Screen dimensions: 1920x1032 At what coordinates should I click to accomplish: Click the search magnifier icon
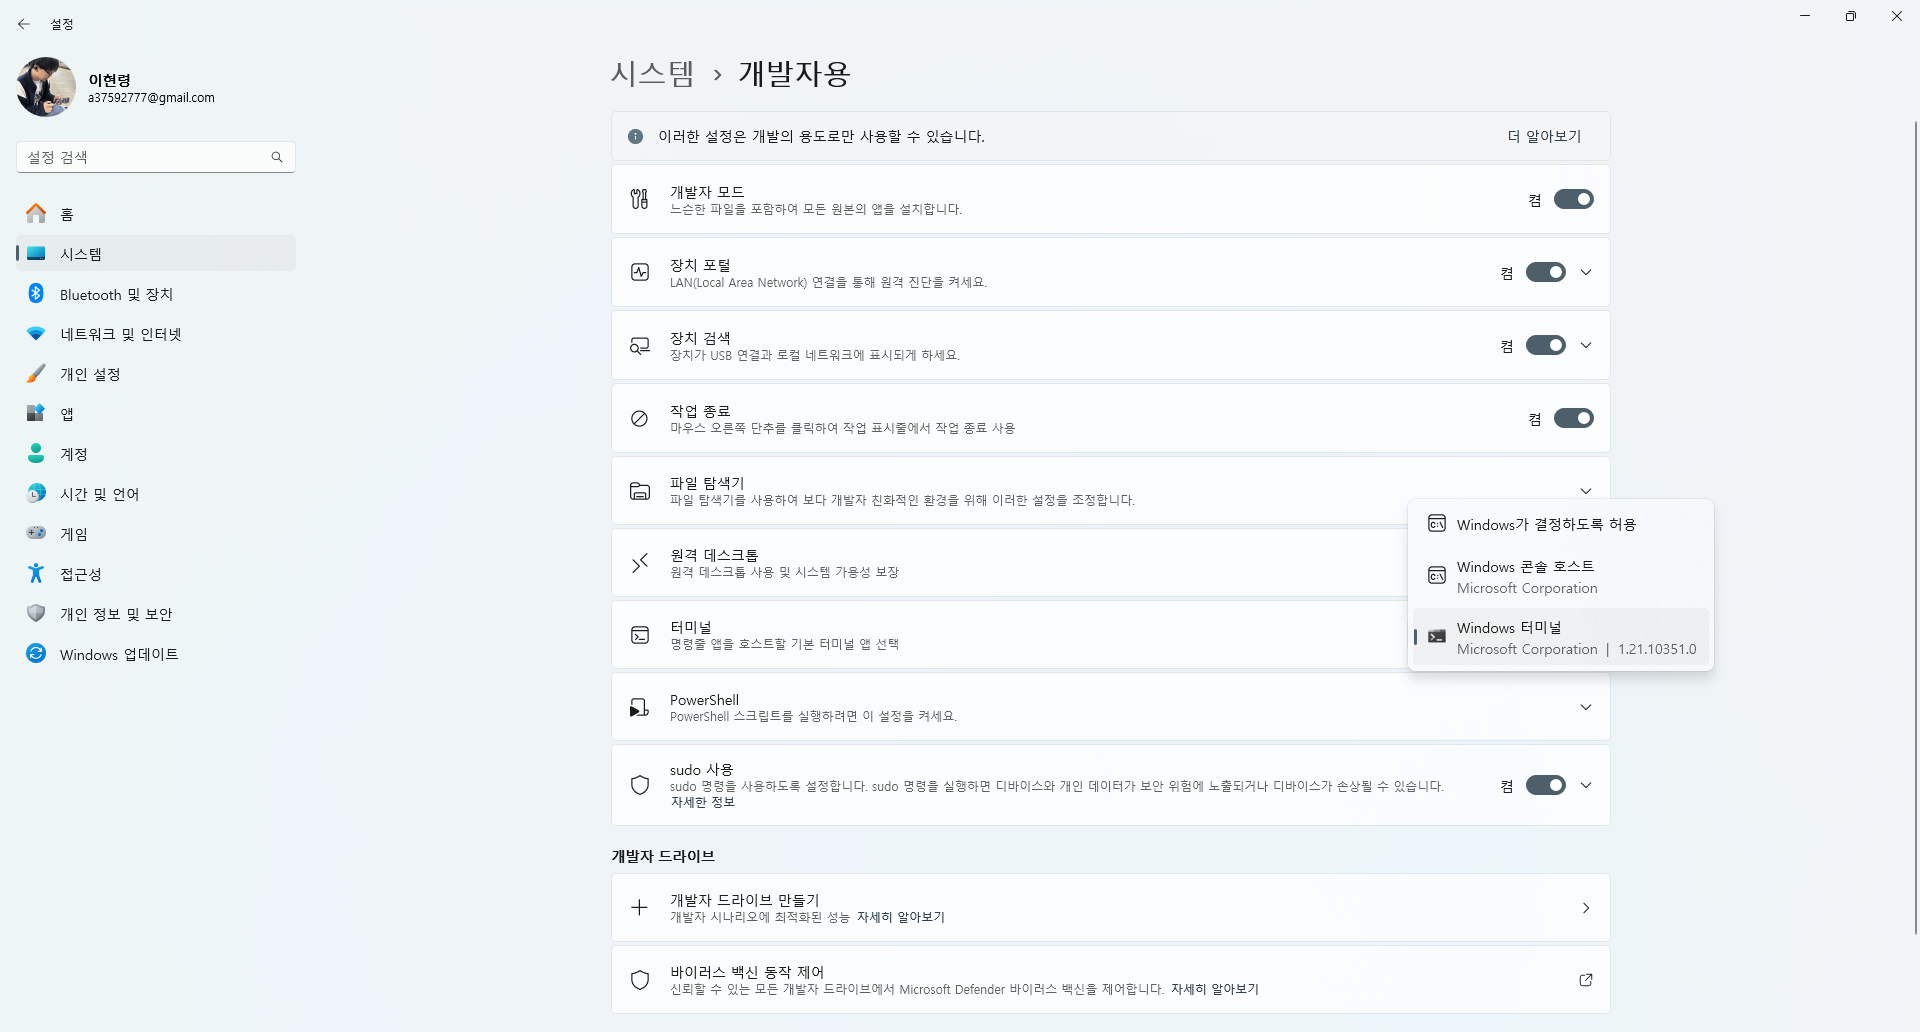tap(277, 157)
